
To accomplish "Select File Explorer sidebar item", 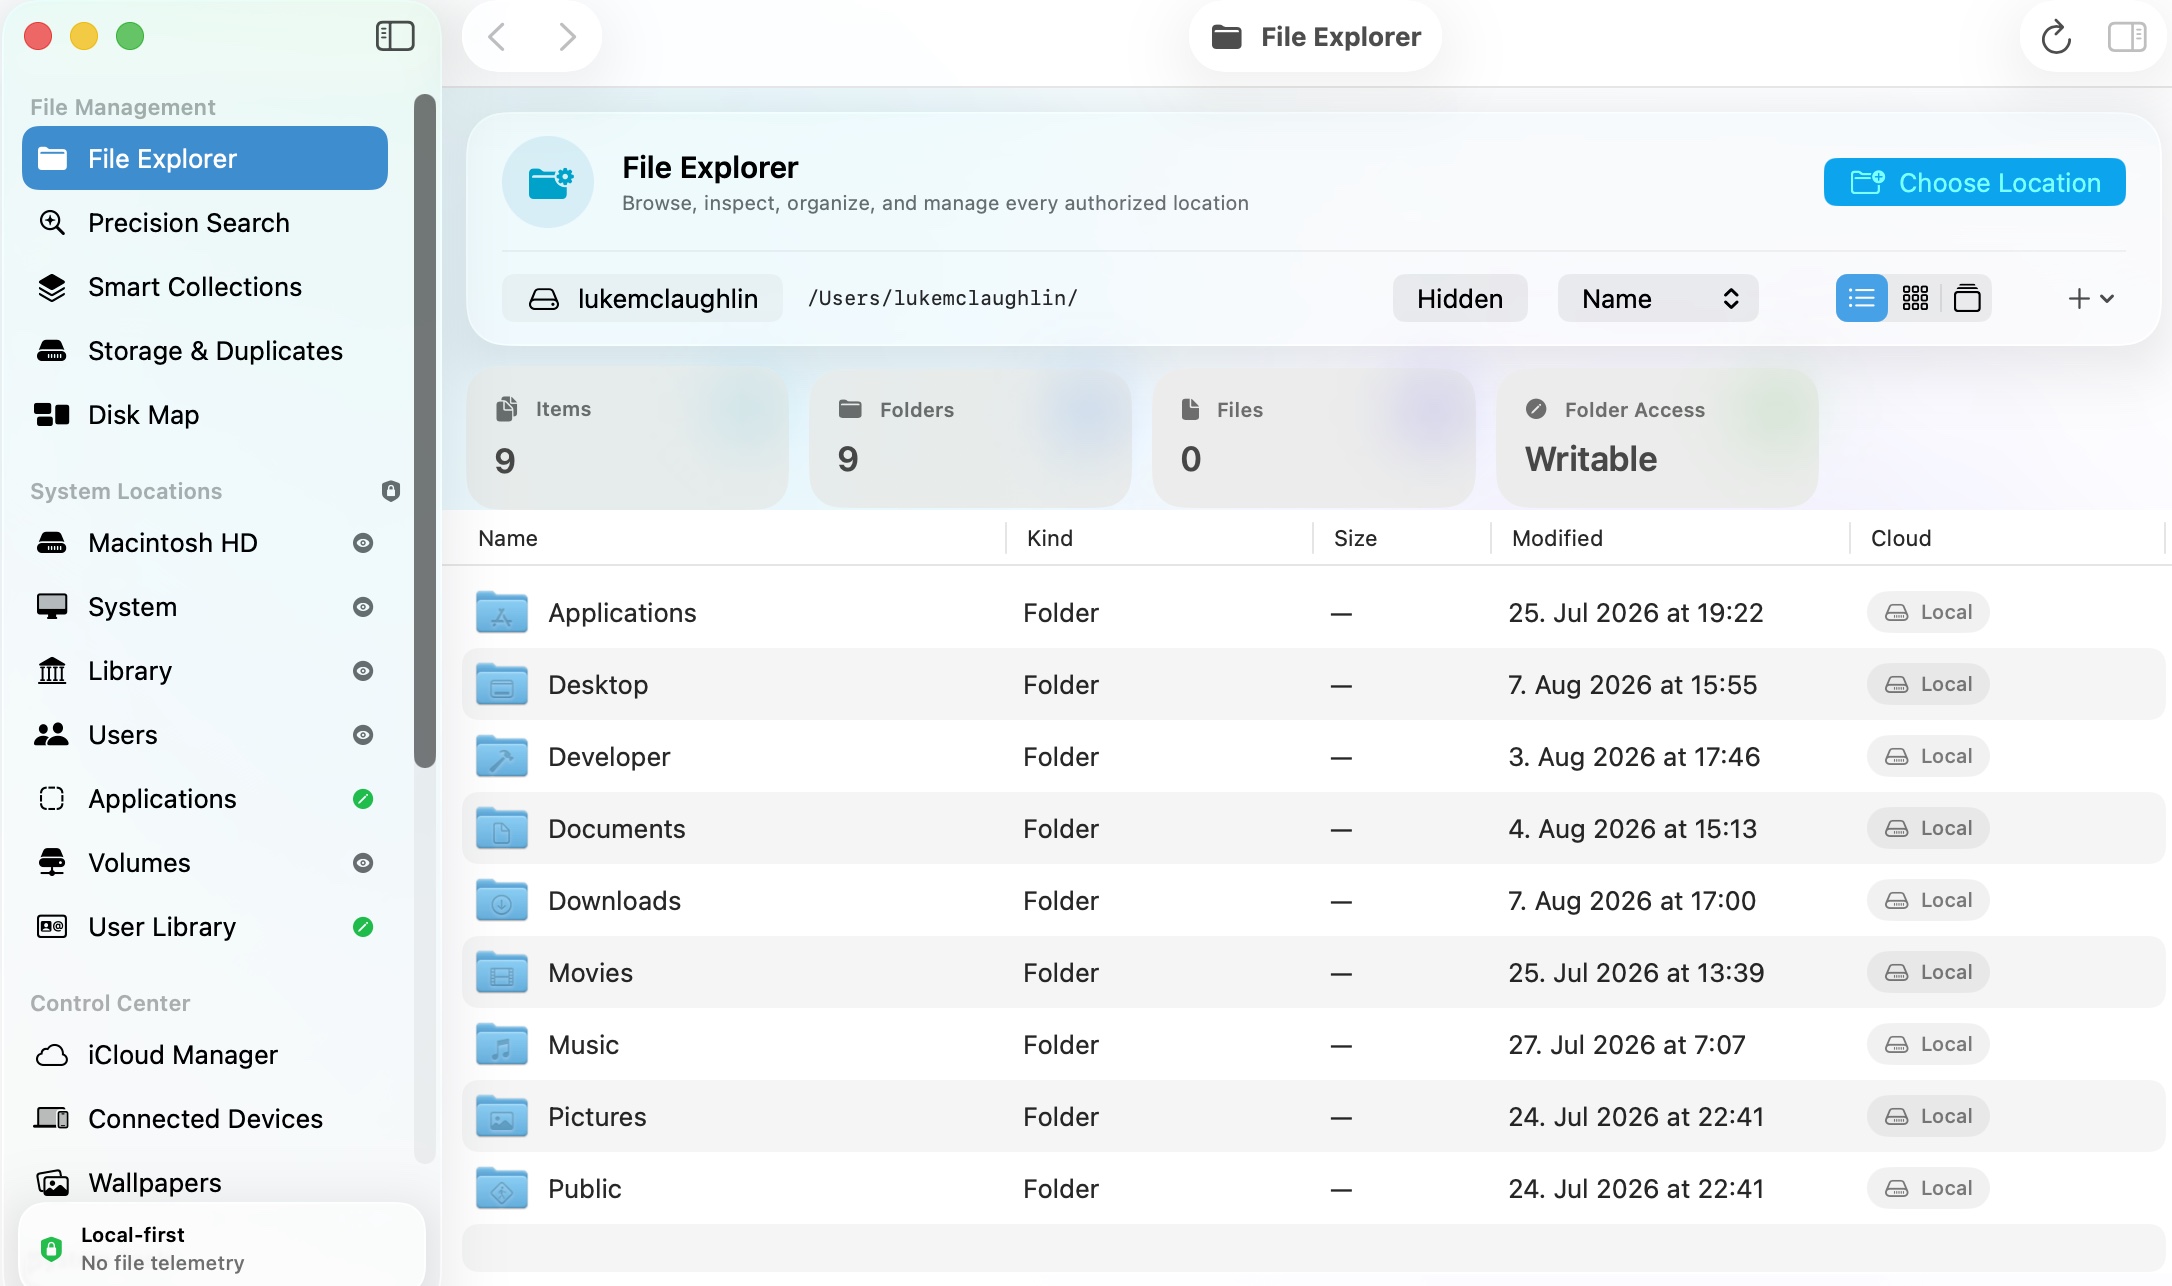I will [x=205, y=158].
